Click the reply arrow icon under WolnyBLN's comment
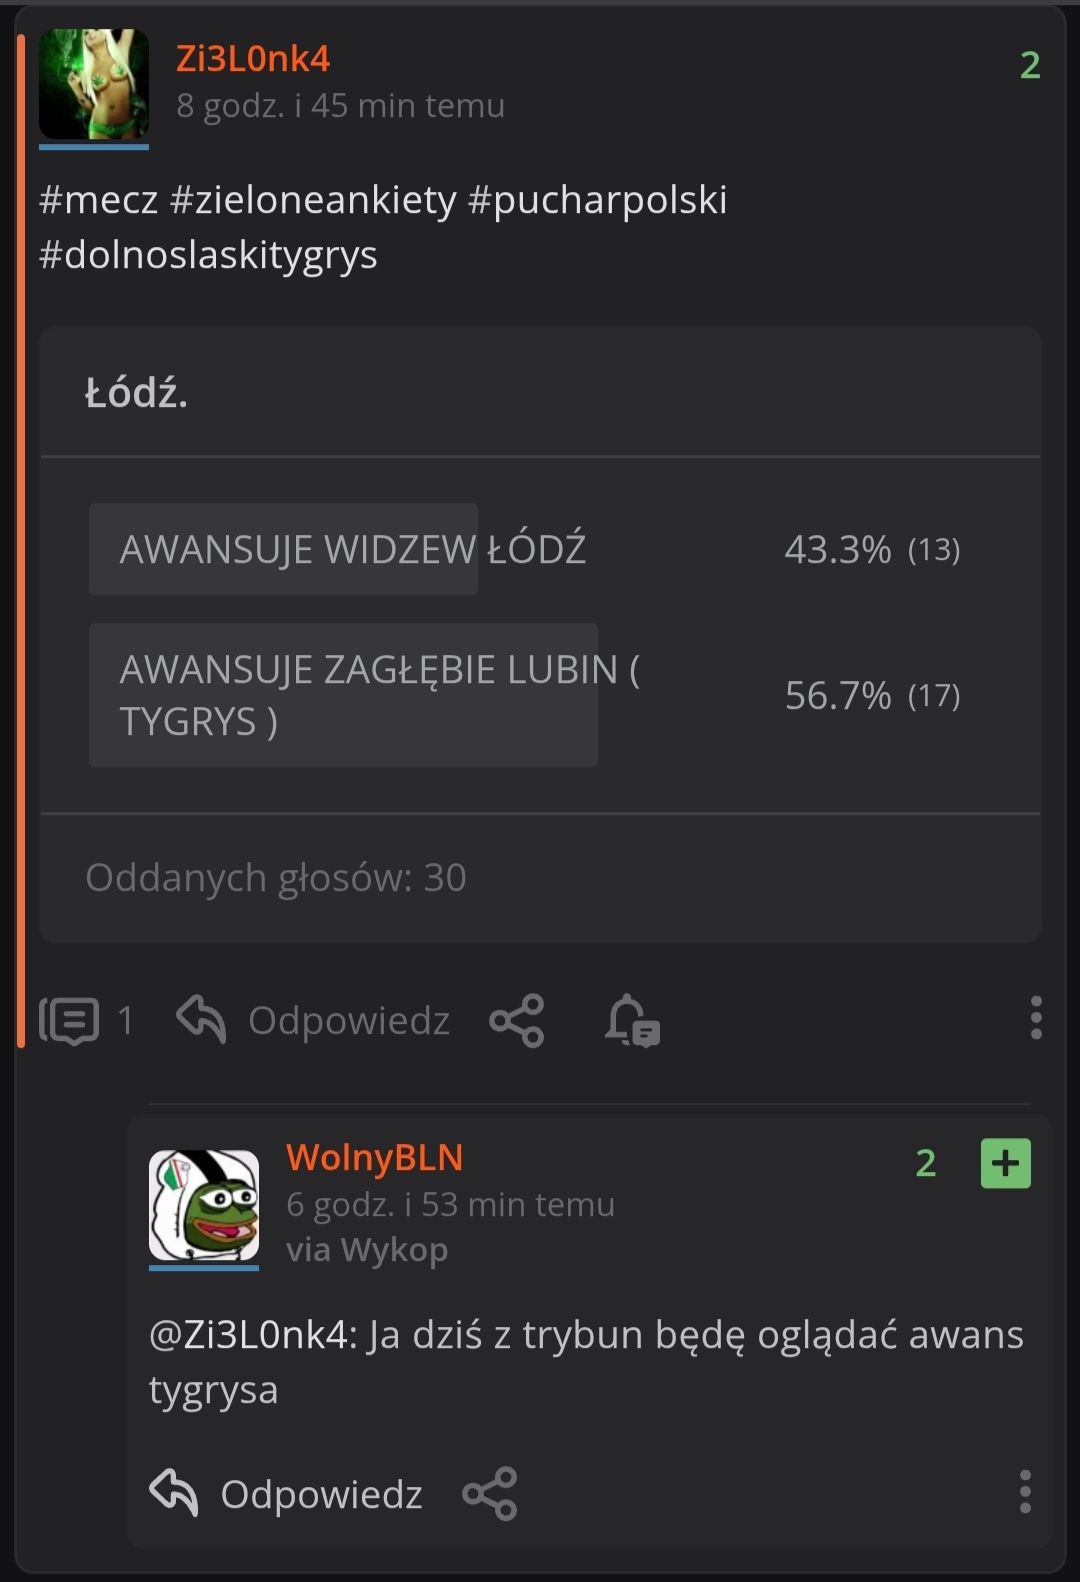1080x1582 pixels. tap(174, 1493)
